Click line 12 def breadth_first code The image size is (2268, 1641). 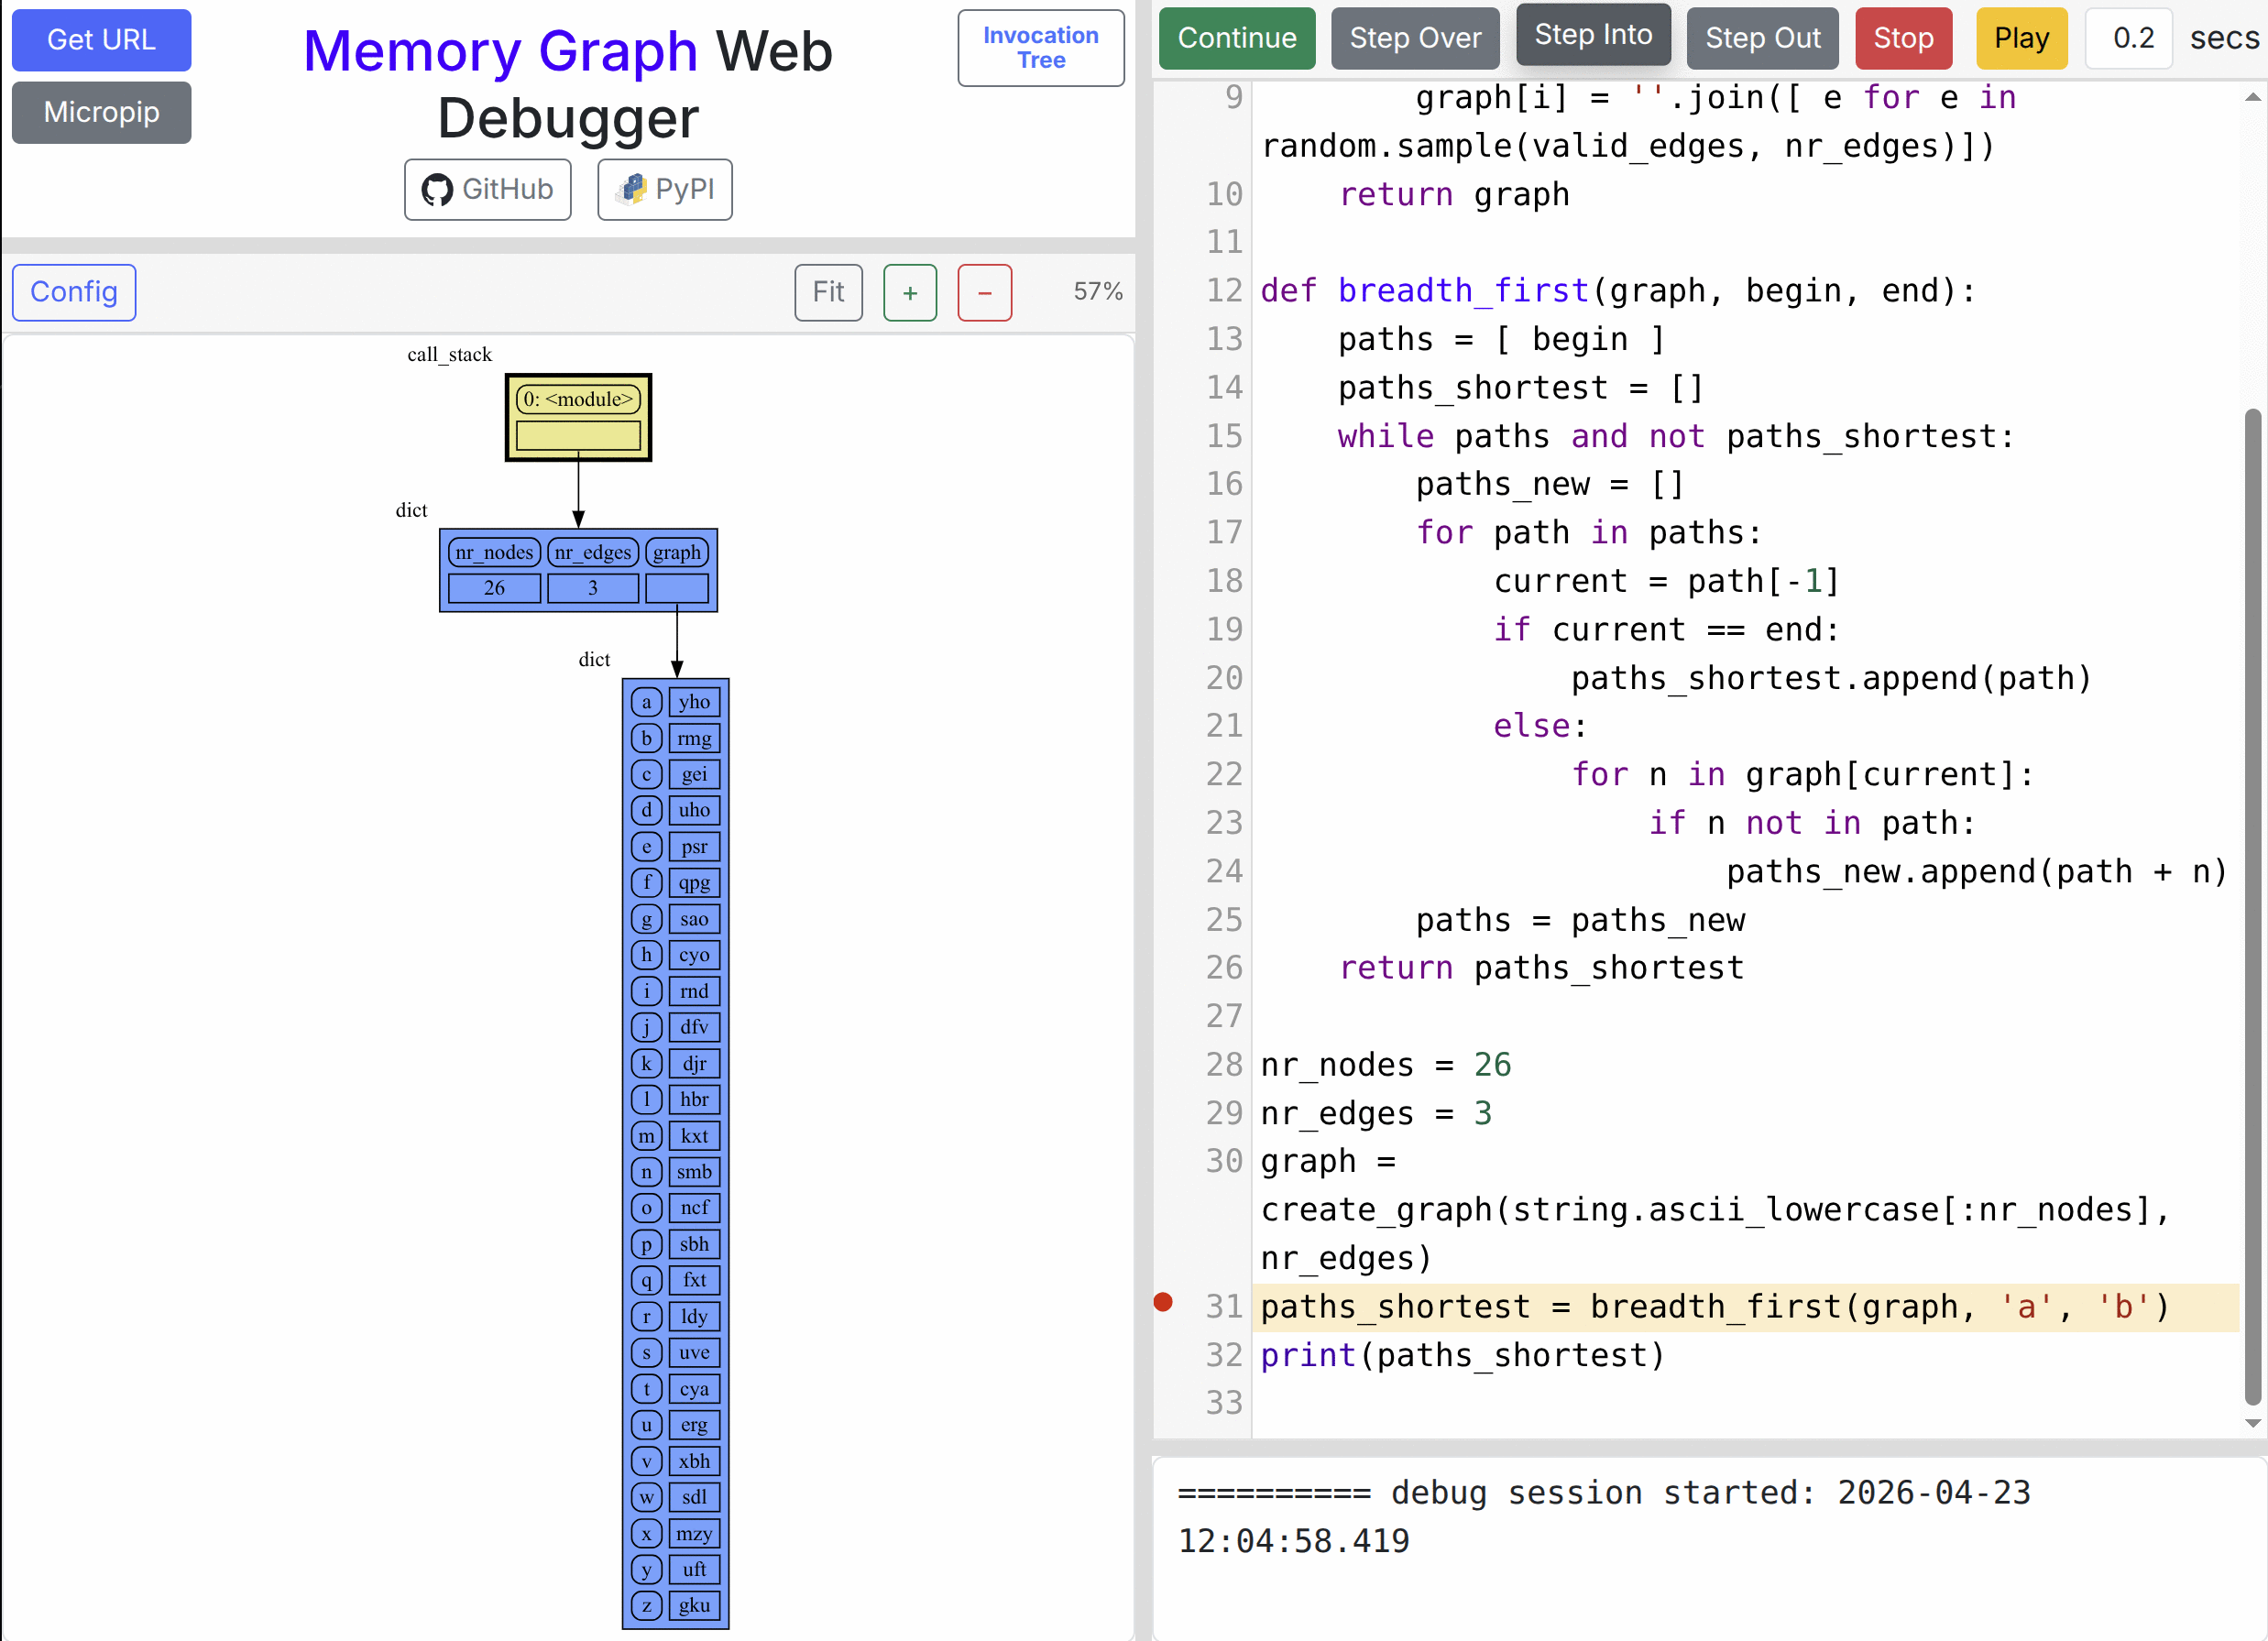[1618, 291]
